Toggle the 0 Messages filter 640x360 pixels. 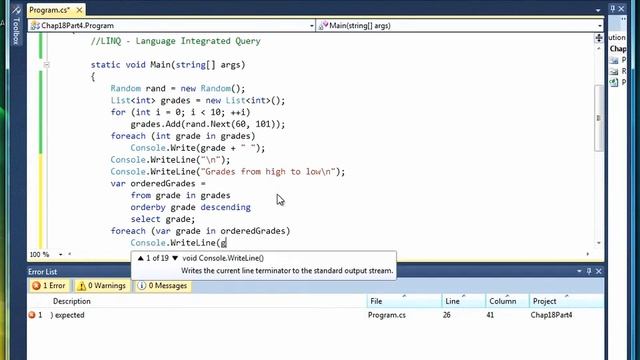coord(163,286)
